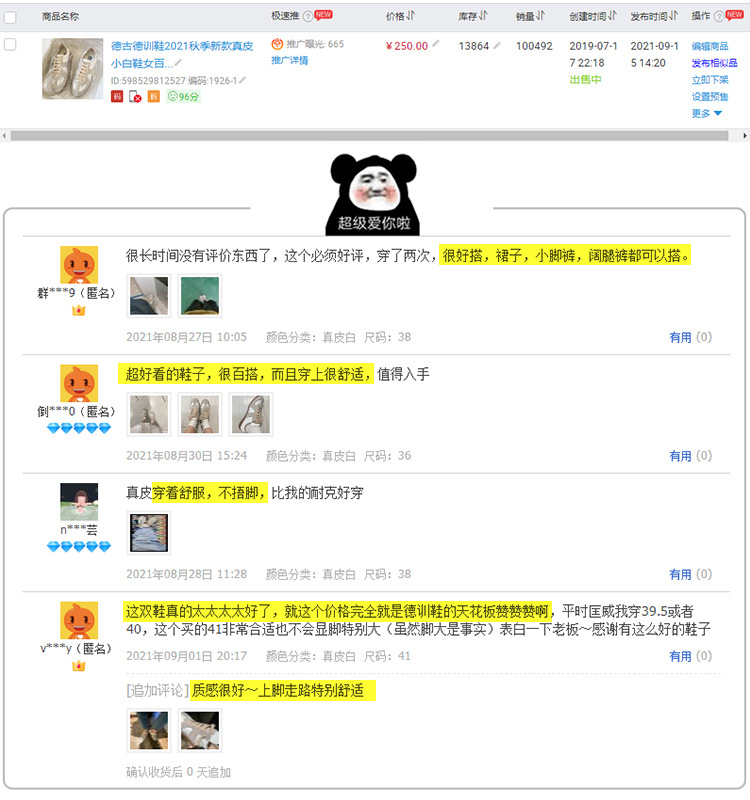
Task: Open the 推广详情 link
Action: [x=290, y=60]
